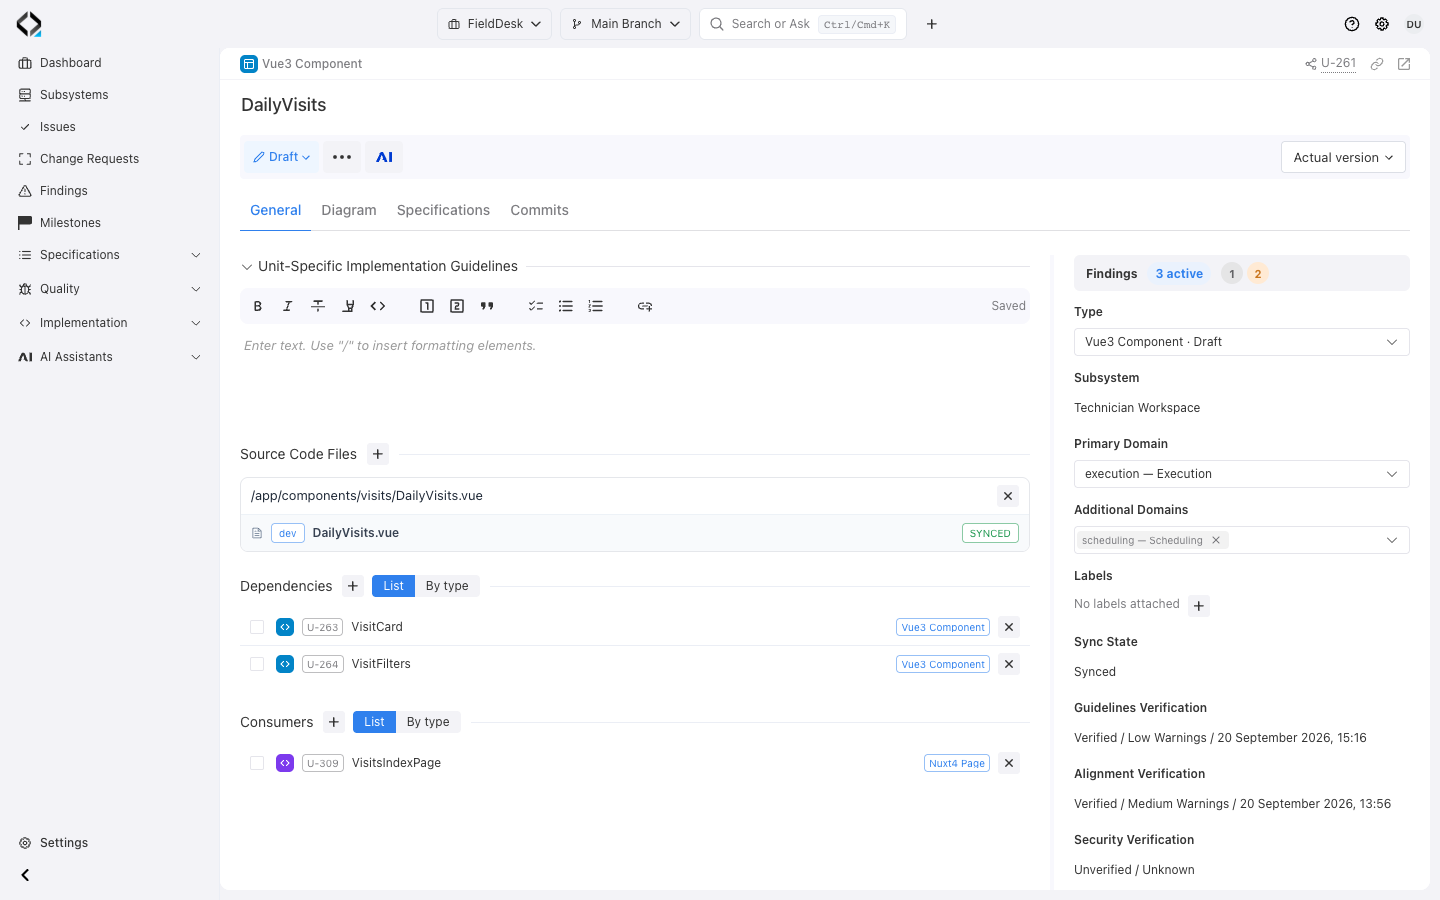Open the Primary Domain dropdown

(1241, 474)
